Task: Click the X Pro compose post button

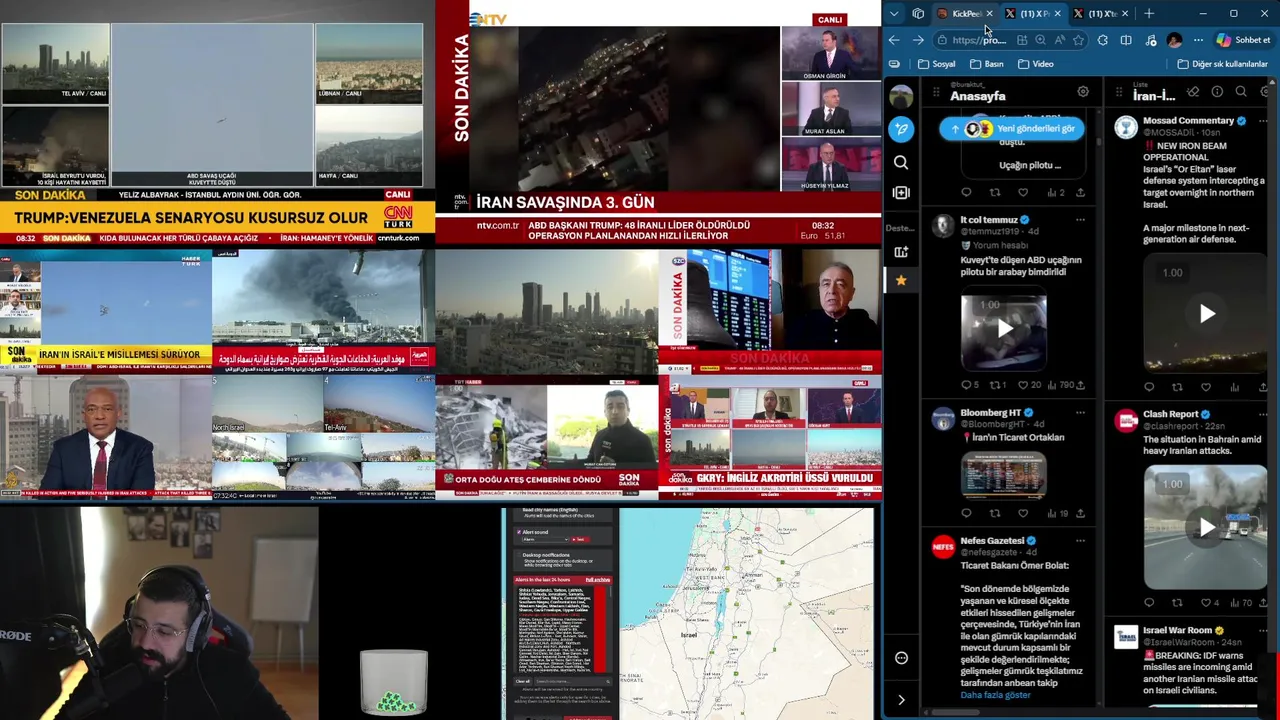Action: [x=901, y=129]
